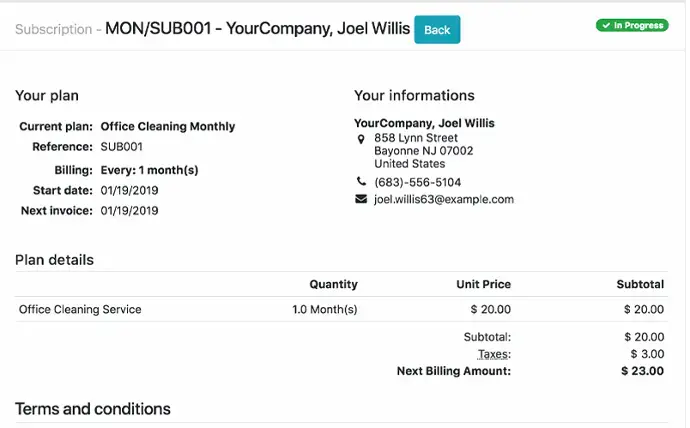690x428 pixels.
Task: Click the SUB001 reference value
Action: tap(123, 146)
